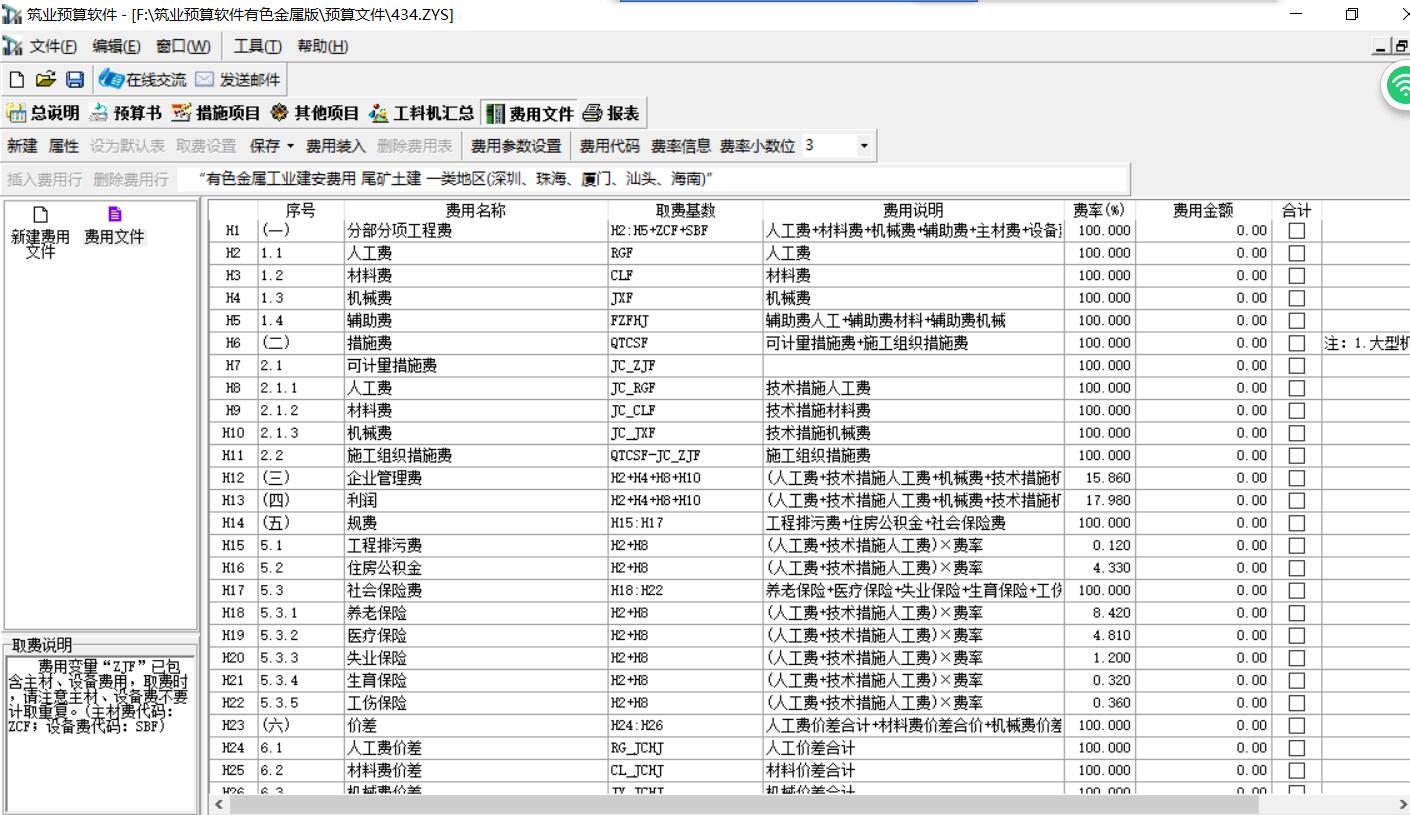
Task: Click the 发送邮件 send mail button
Action: tap(238, 80)
